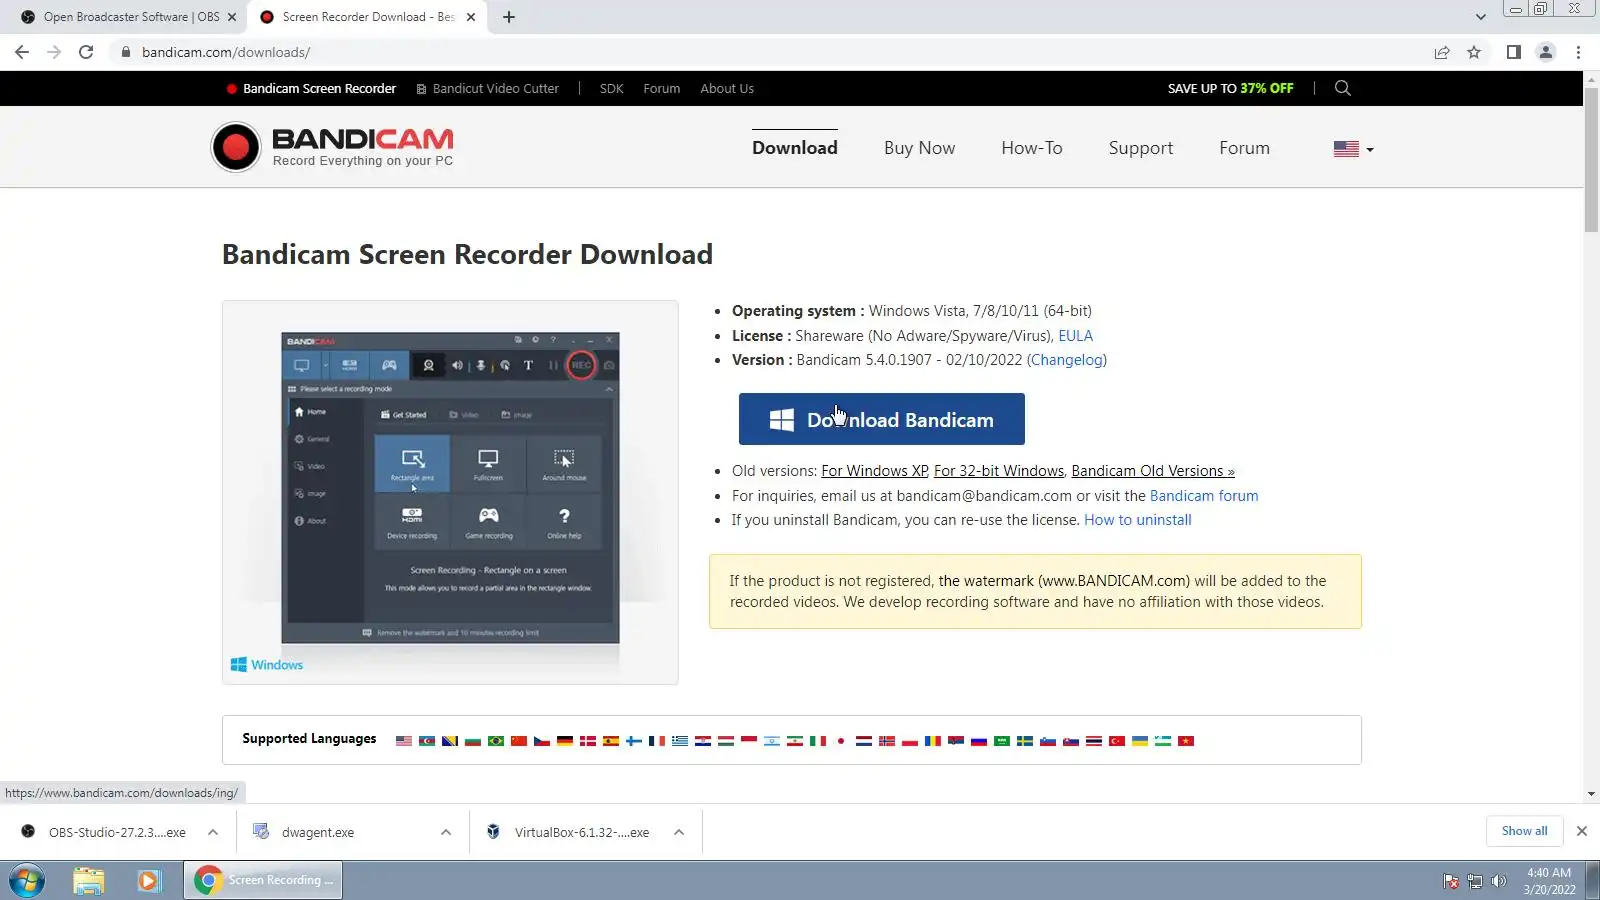Click the page vertical scrollbar thumb
The image size is (1600, 900).
(1591, 160)
